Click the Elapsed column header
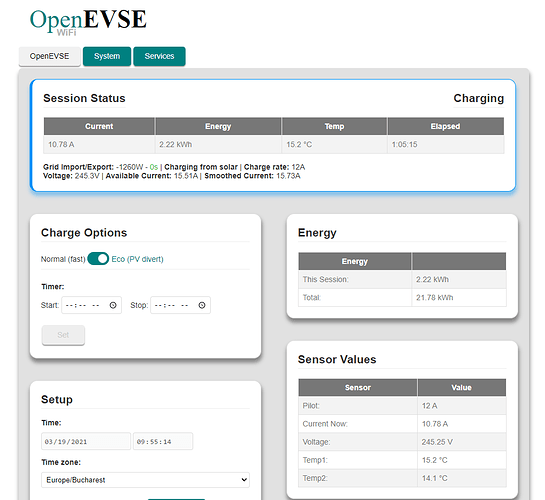 click(x=446, y=126)
